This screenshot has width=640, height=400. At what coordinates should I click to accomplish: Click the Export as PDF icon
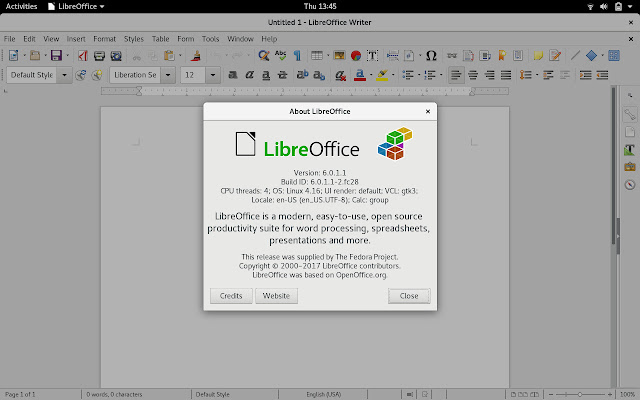click(83, 55)
